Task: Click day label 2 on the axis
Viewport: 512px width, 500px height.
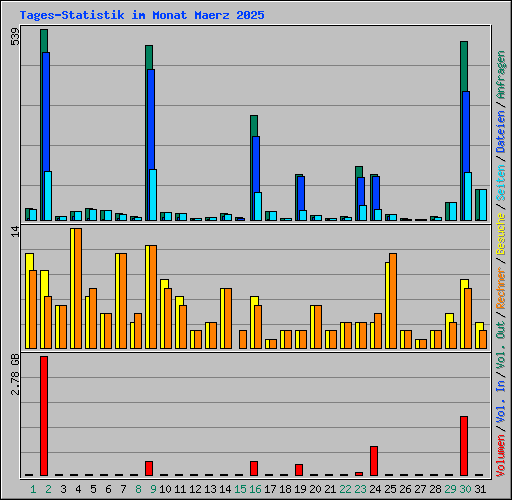Action: (x=48, y=489)
